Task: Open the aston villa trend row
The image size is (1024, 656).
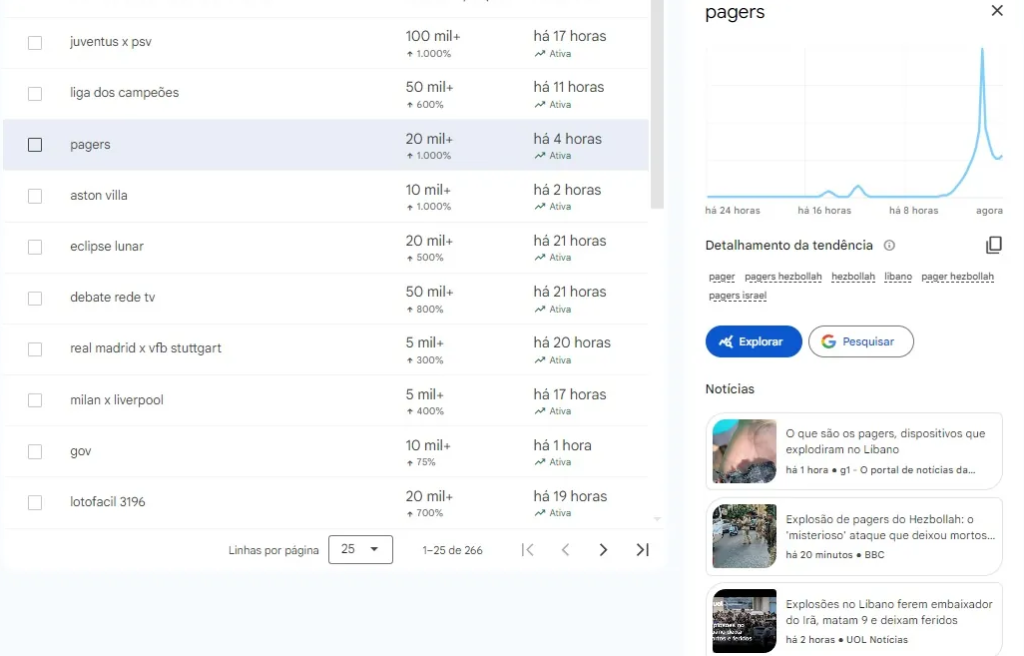Action: tap(99, 196)
